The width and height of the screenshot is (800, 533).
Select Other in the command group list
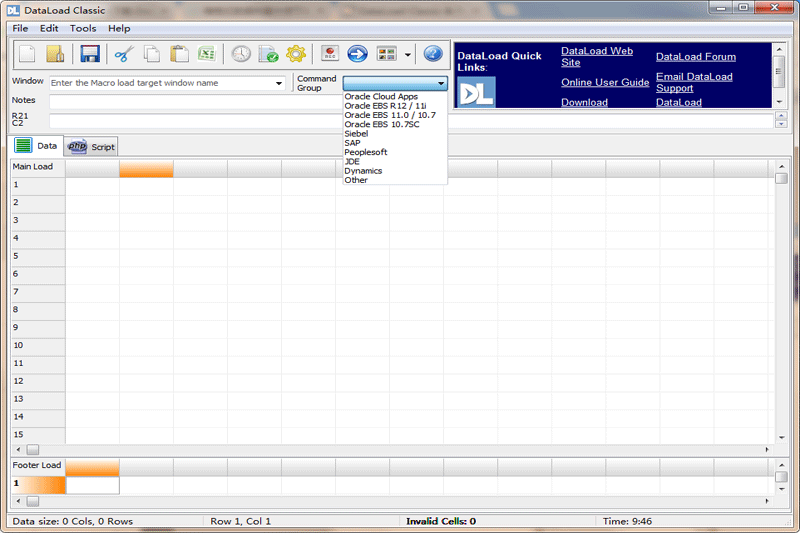(x=356, y=180)
